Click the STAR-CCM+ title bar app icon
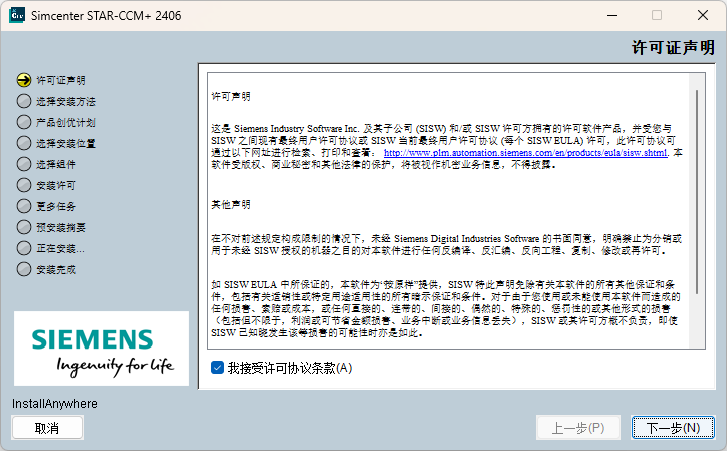This screenshot has width=727, height=451. (x=17, y=15)
